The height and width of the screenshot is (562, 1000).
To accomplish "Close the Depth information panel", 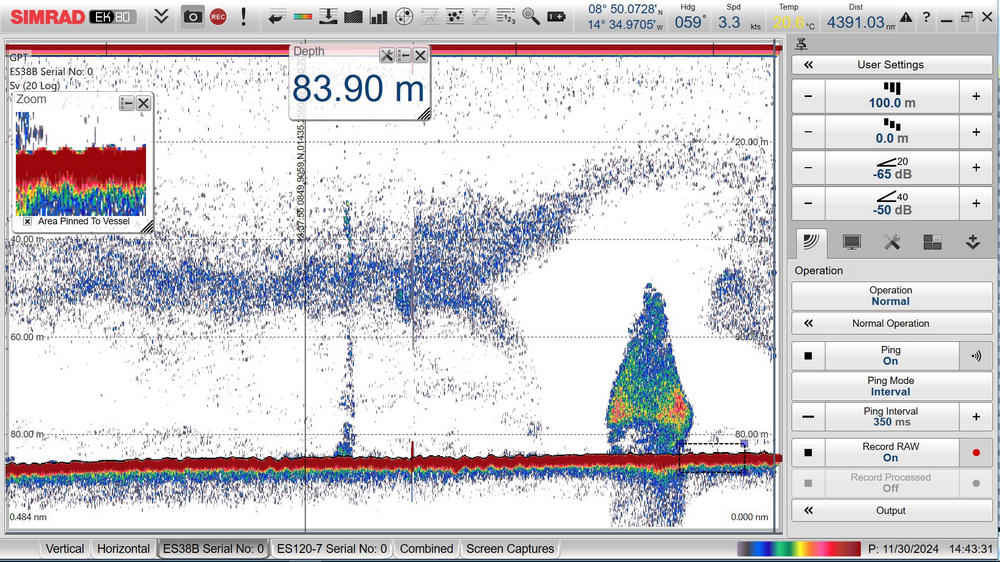I will 420,55.
